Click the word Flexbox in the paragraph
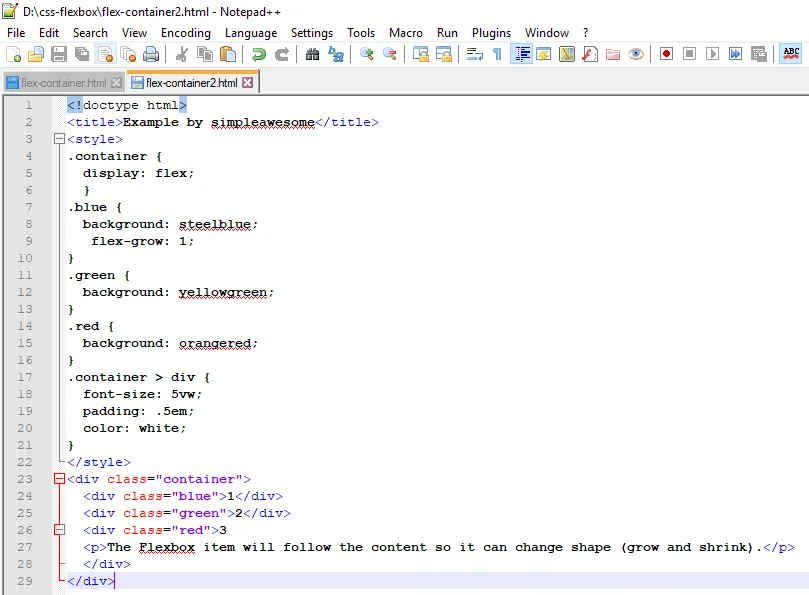Screen dimensions: 809x595 pyautogui.click(x=167, y=547)
